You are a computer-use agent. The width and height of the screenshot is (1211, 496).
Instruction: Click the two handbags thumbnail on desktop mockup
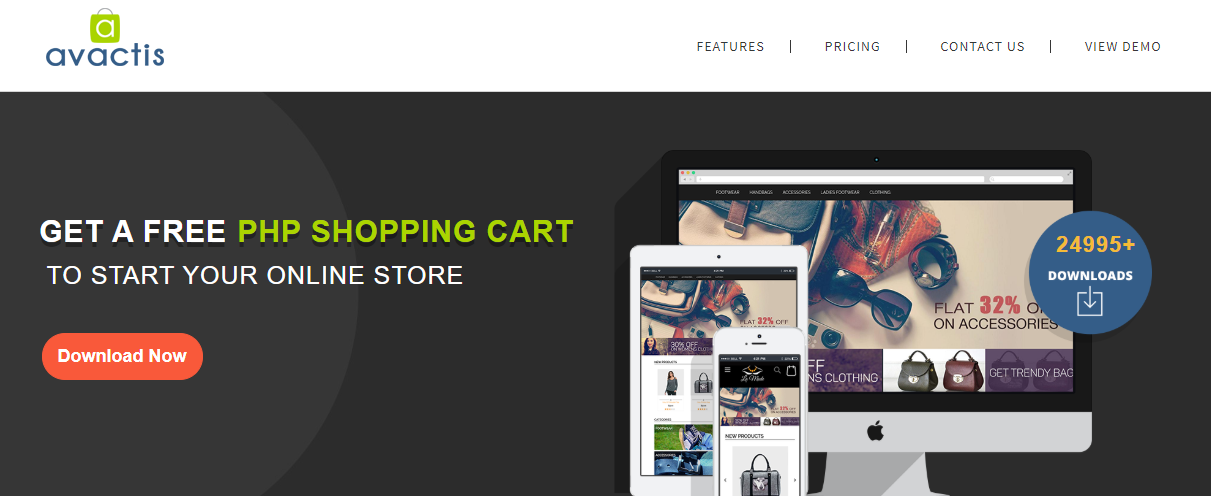(934, 371)
